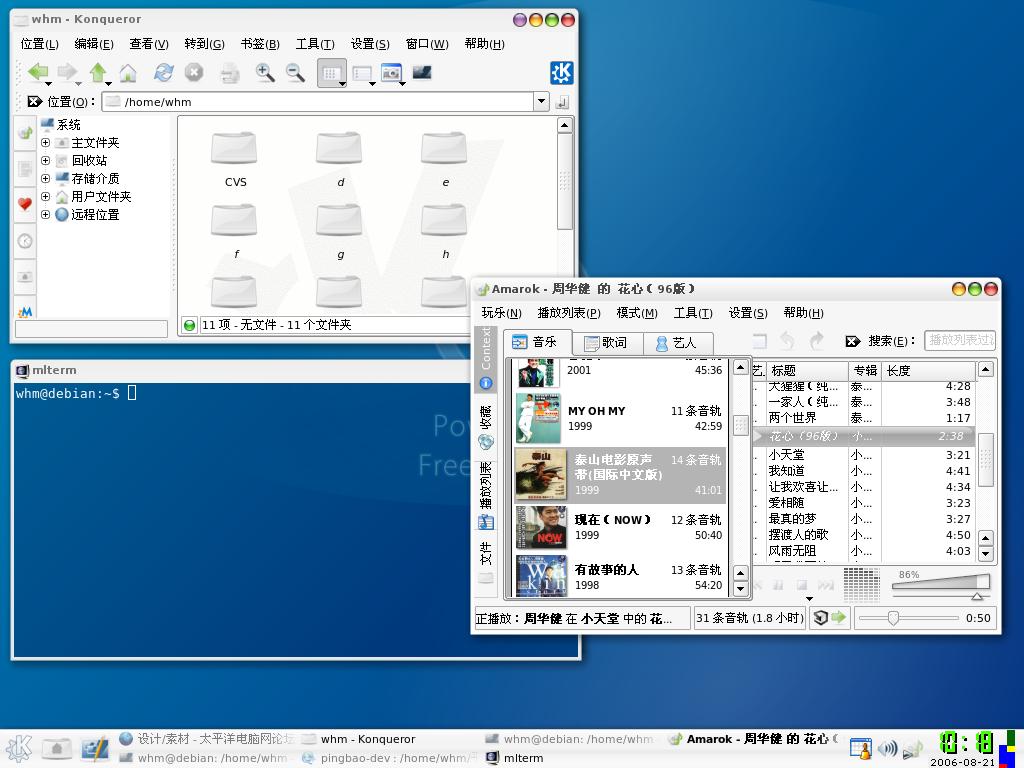Screen dimensions: 1024x768
Task: Open the back history dropdown arrow
Action: pos(48,84)
